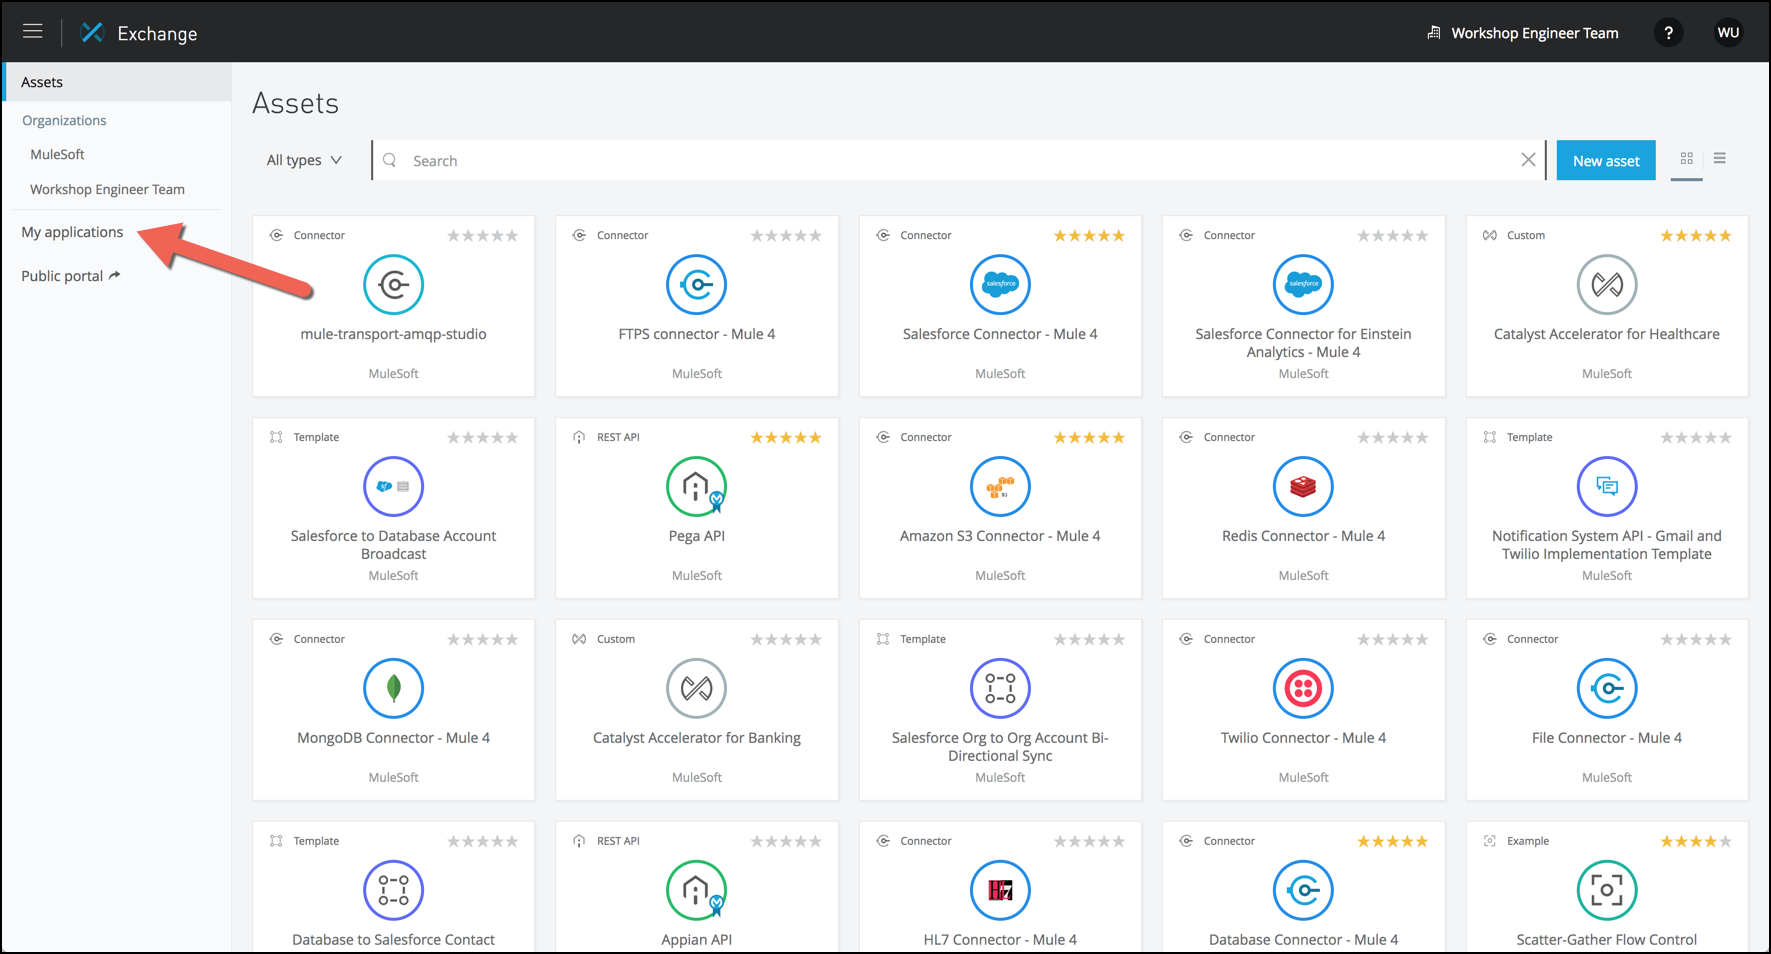
Task: Click the Pega API title
Action: [697, 536]
